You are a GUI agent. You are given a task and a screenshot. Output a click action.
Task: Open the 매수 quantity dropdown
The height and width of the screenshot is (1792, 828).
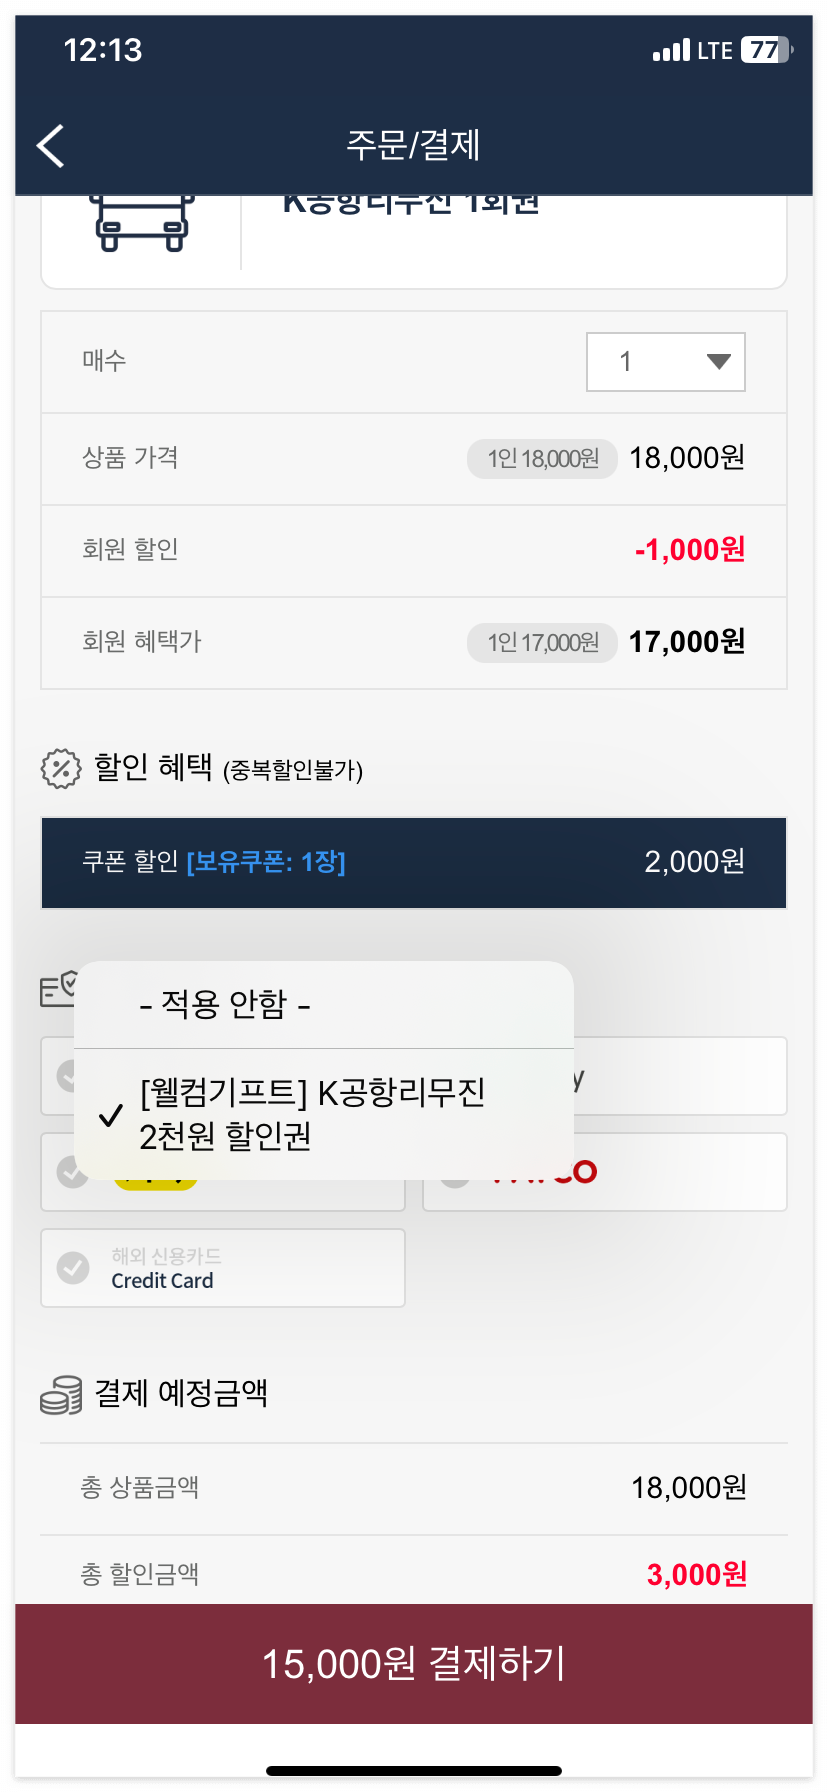(666, 362)
